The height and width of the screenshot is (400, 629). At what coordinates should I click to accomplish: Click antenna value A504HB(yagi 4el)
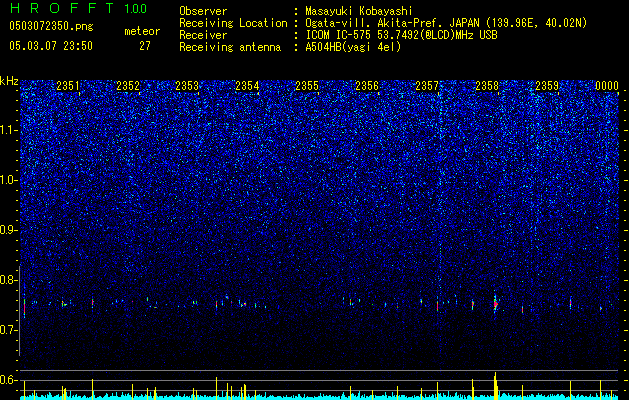(x=353, y=47)
